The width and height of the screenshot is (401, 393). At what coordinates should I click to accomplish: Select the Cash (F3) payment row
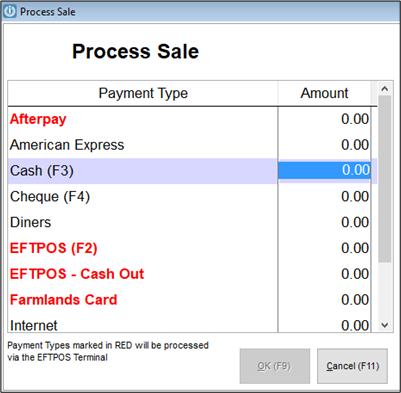(193, 171)
